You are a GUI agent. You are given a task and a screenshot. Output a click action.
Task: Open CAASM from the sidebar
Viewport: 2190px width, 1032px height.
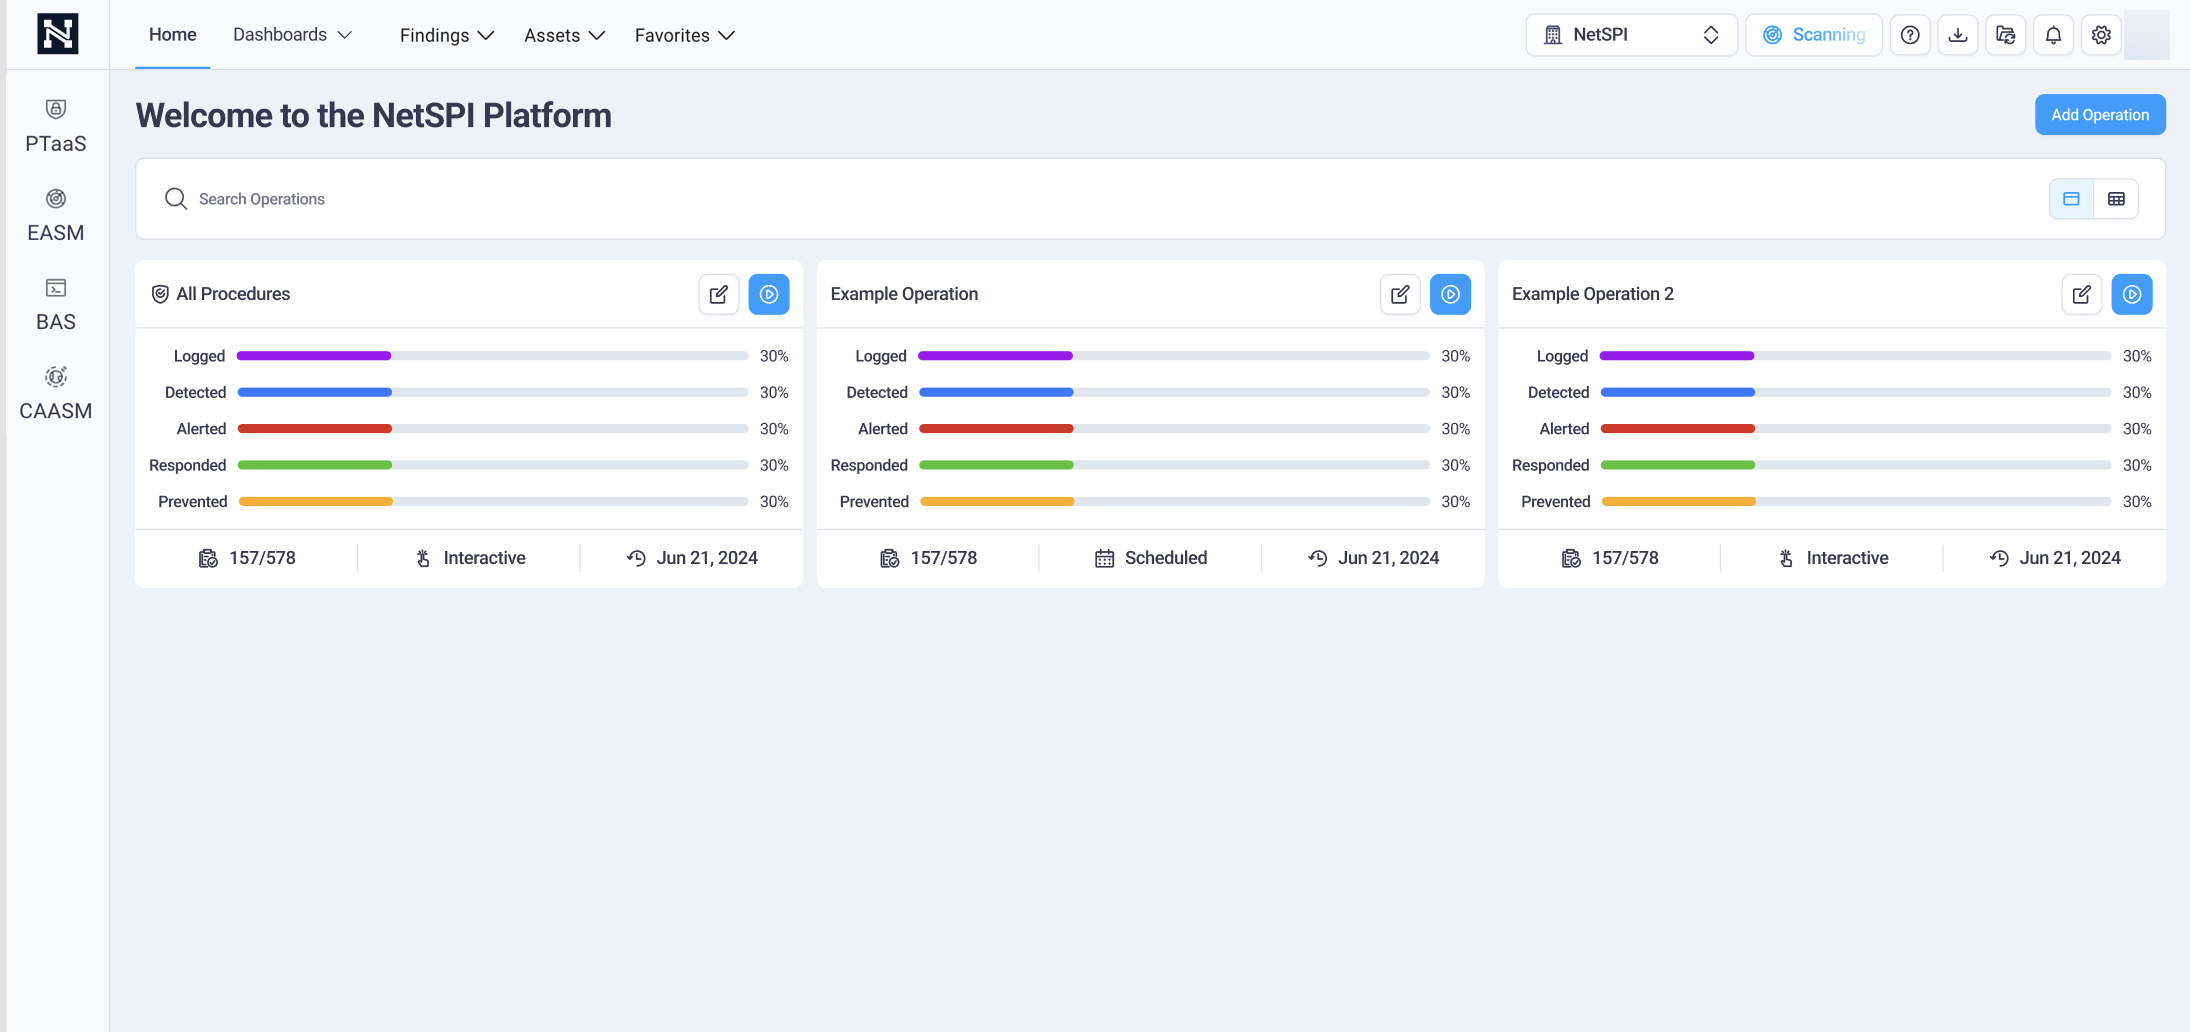56,394
